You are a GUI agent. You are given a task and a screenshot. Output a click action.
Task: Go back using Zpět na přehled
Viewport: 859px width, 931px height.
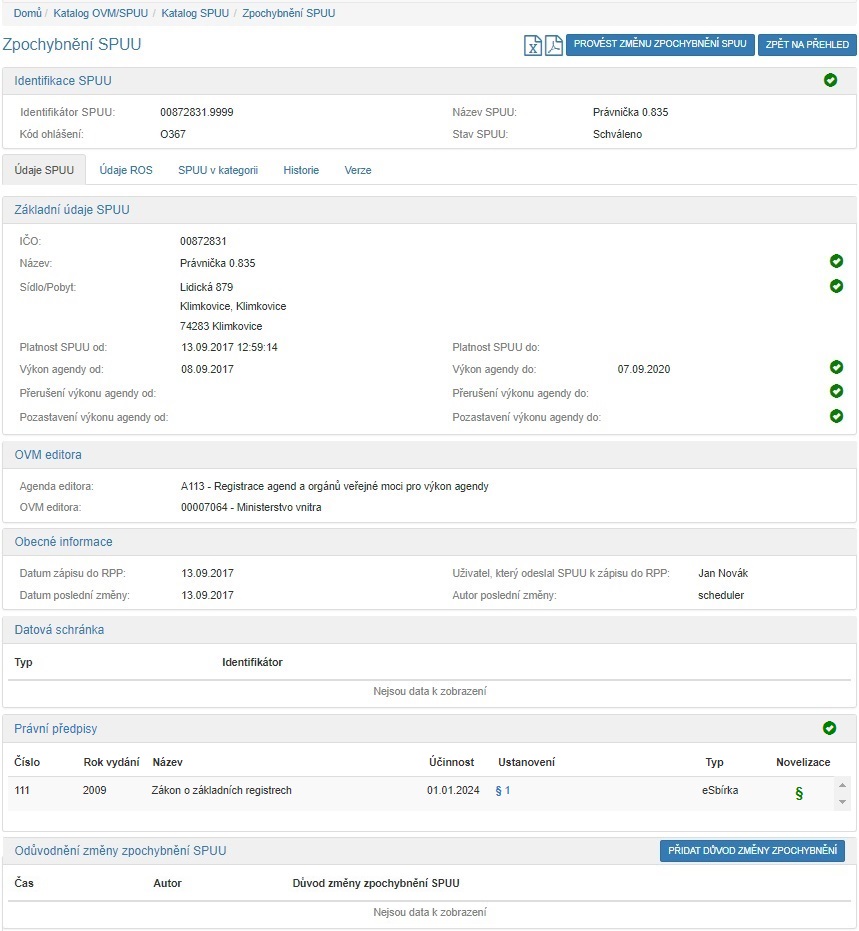[x=807, y=45]
